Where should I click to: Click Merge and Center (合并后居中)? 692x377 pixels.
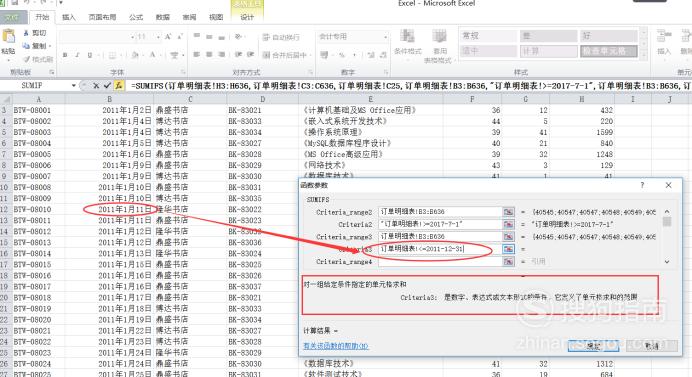pos(284,55)
